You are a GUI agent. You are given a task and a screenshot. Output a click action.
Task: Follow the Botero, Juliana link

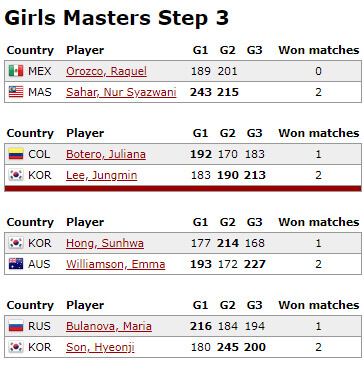click(x=106, y=154)
